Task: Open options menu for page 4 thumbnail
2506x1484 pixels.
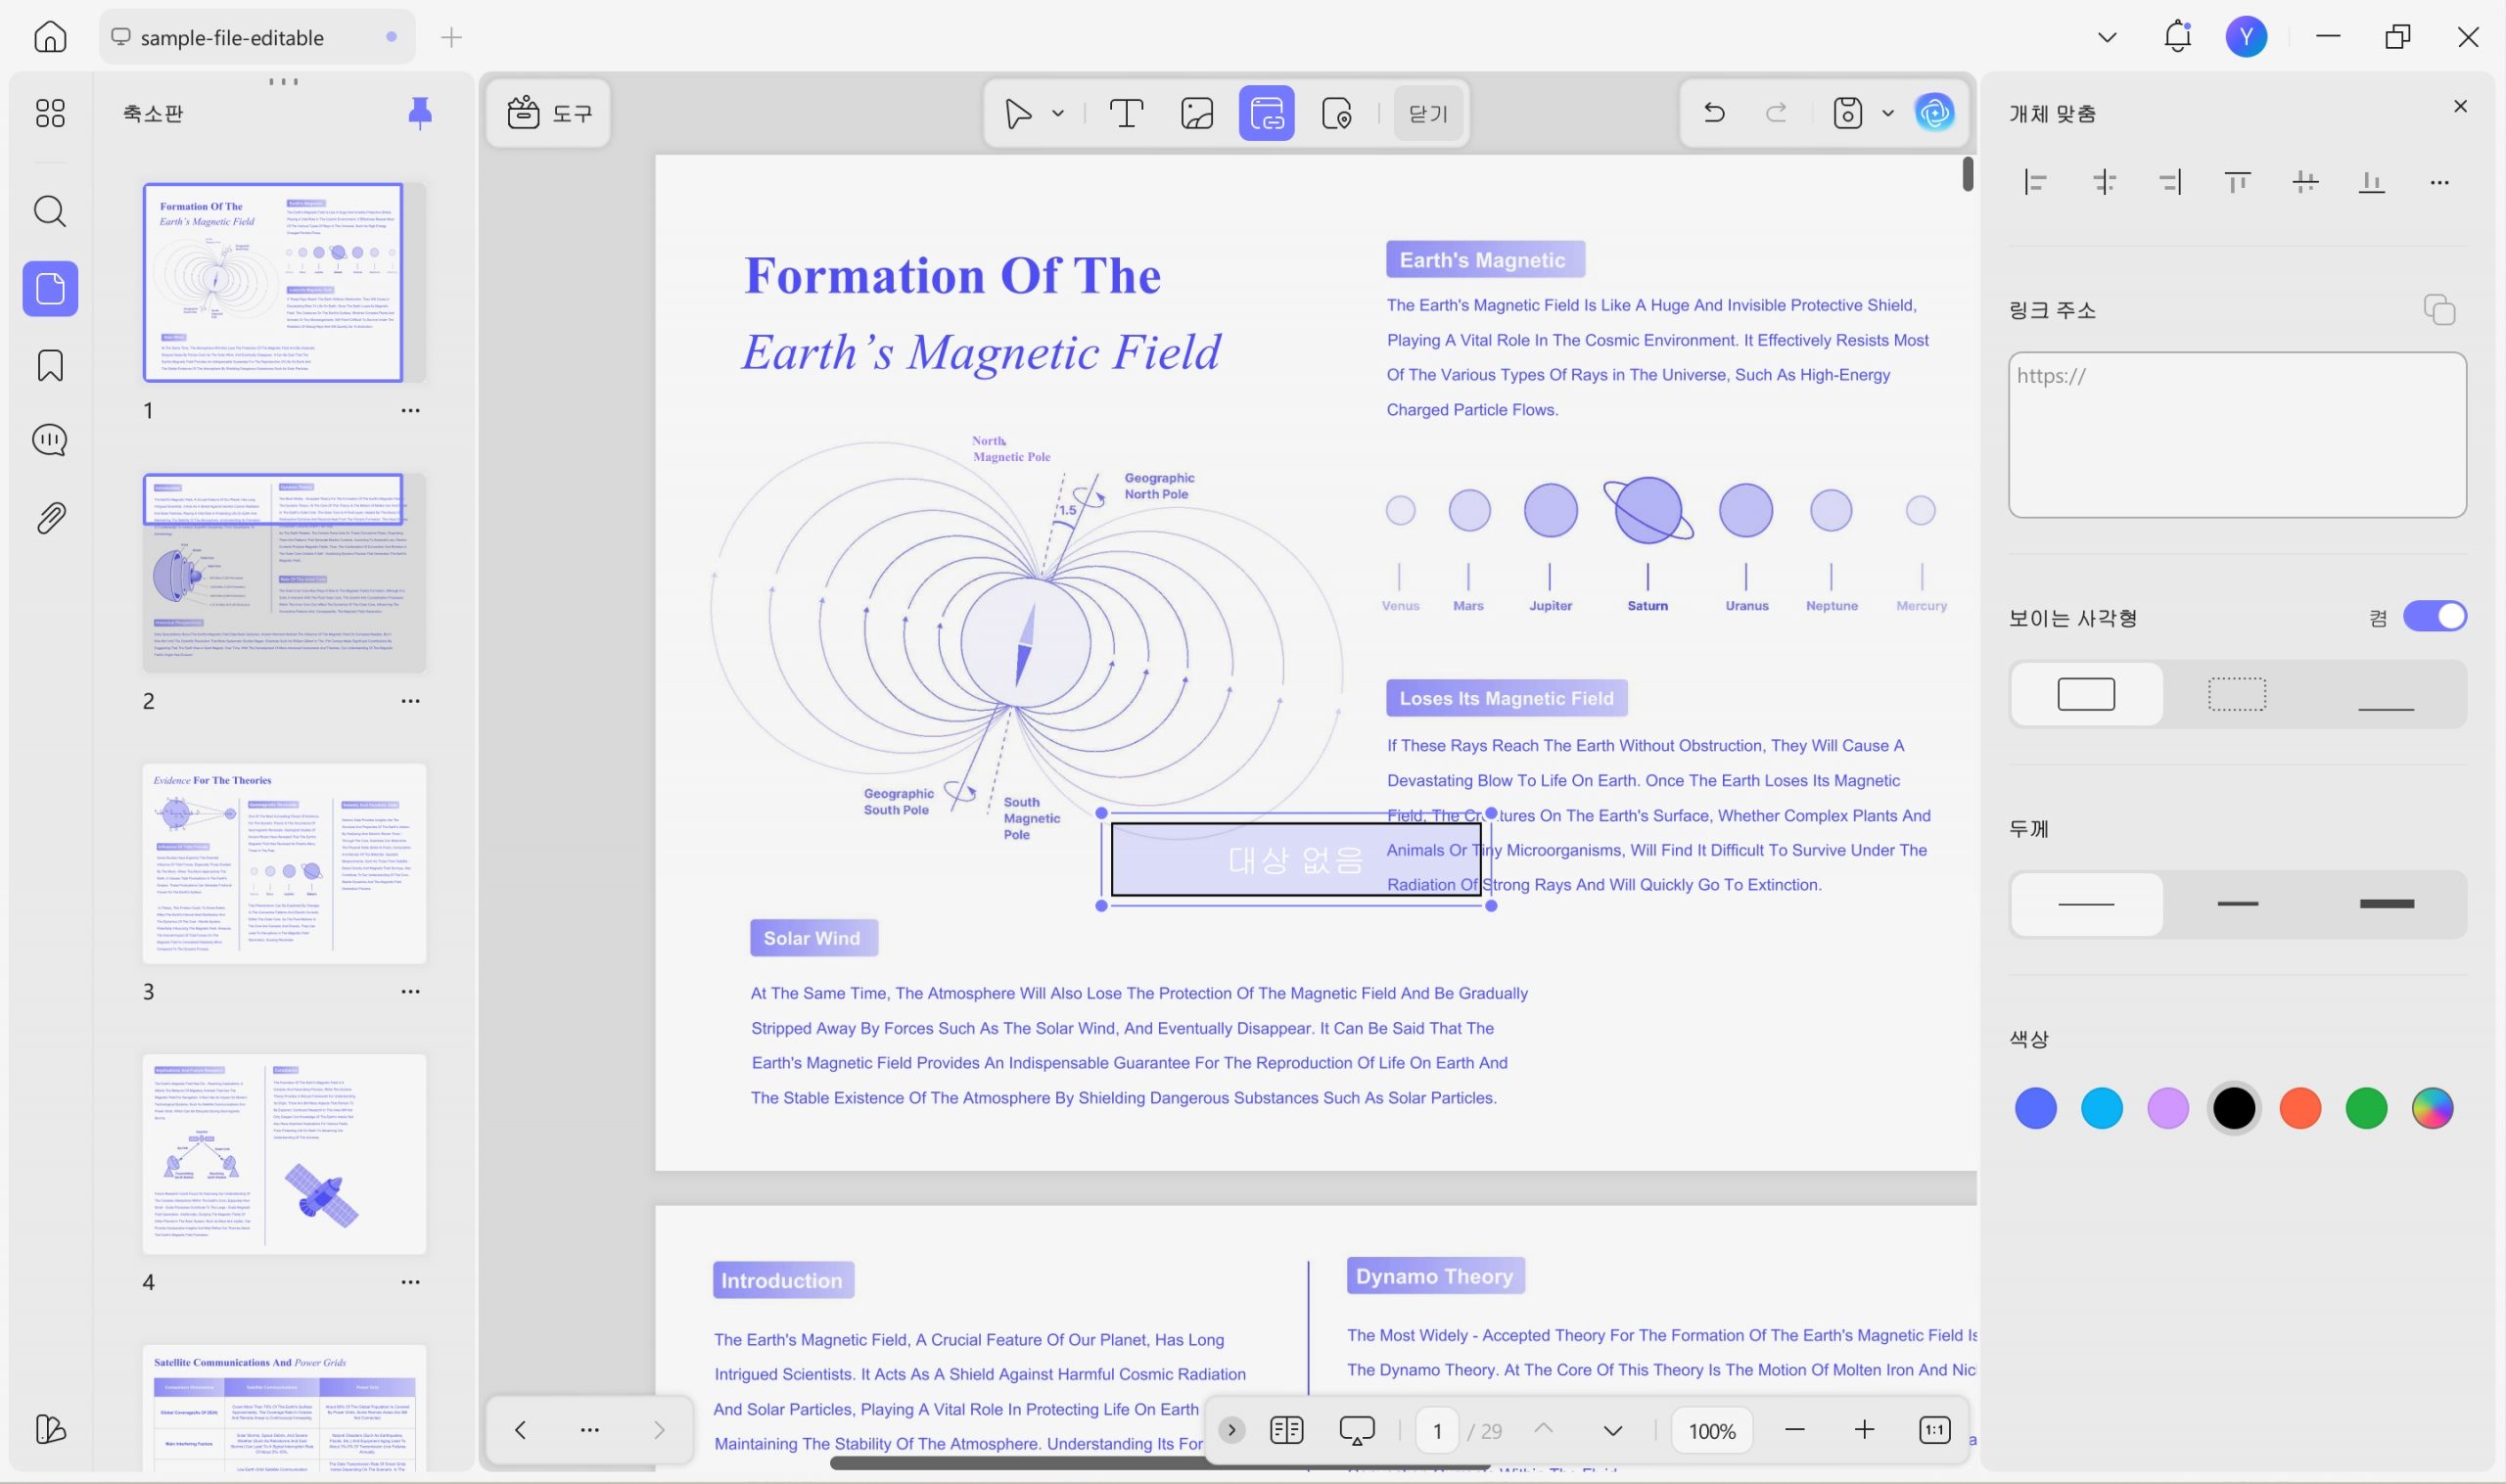Action: [410, 1282]
